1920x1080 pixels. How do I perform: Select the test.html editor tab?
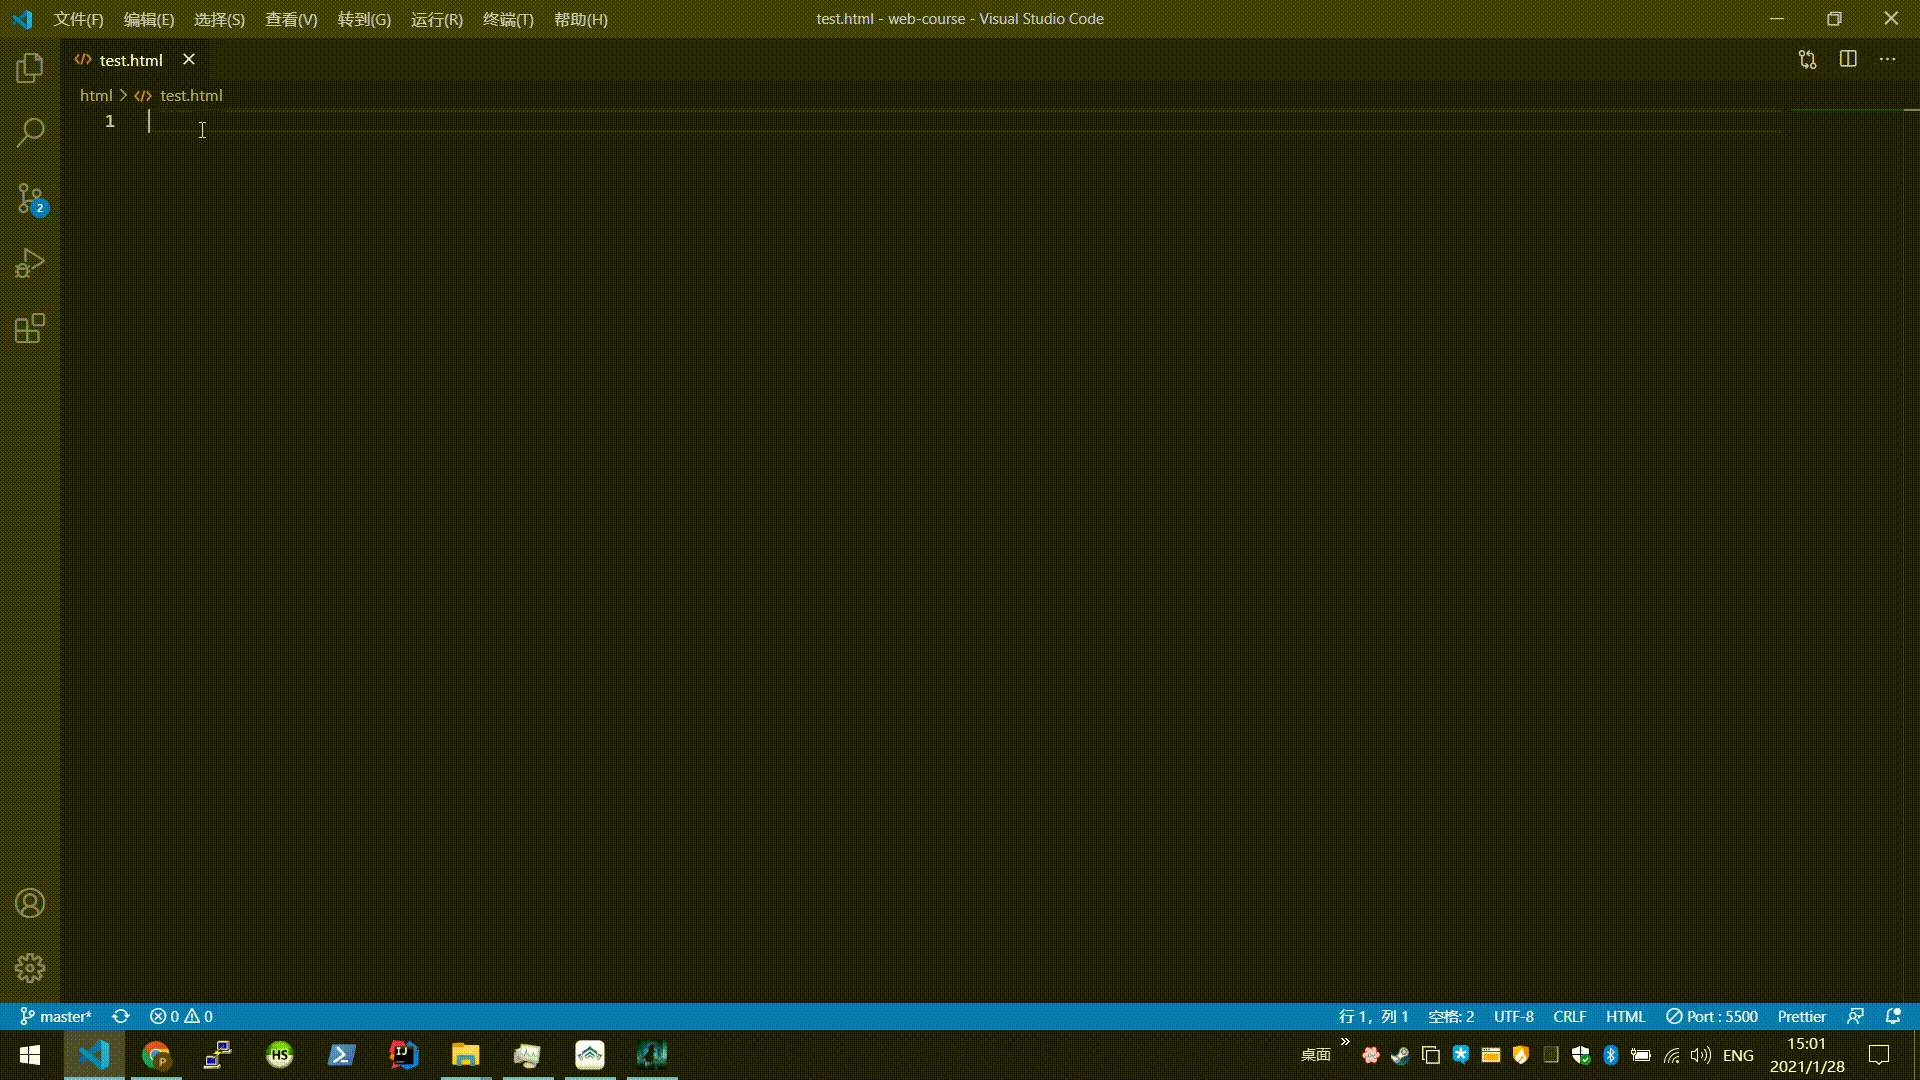tap(130, 60)
